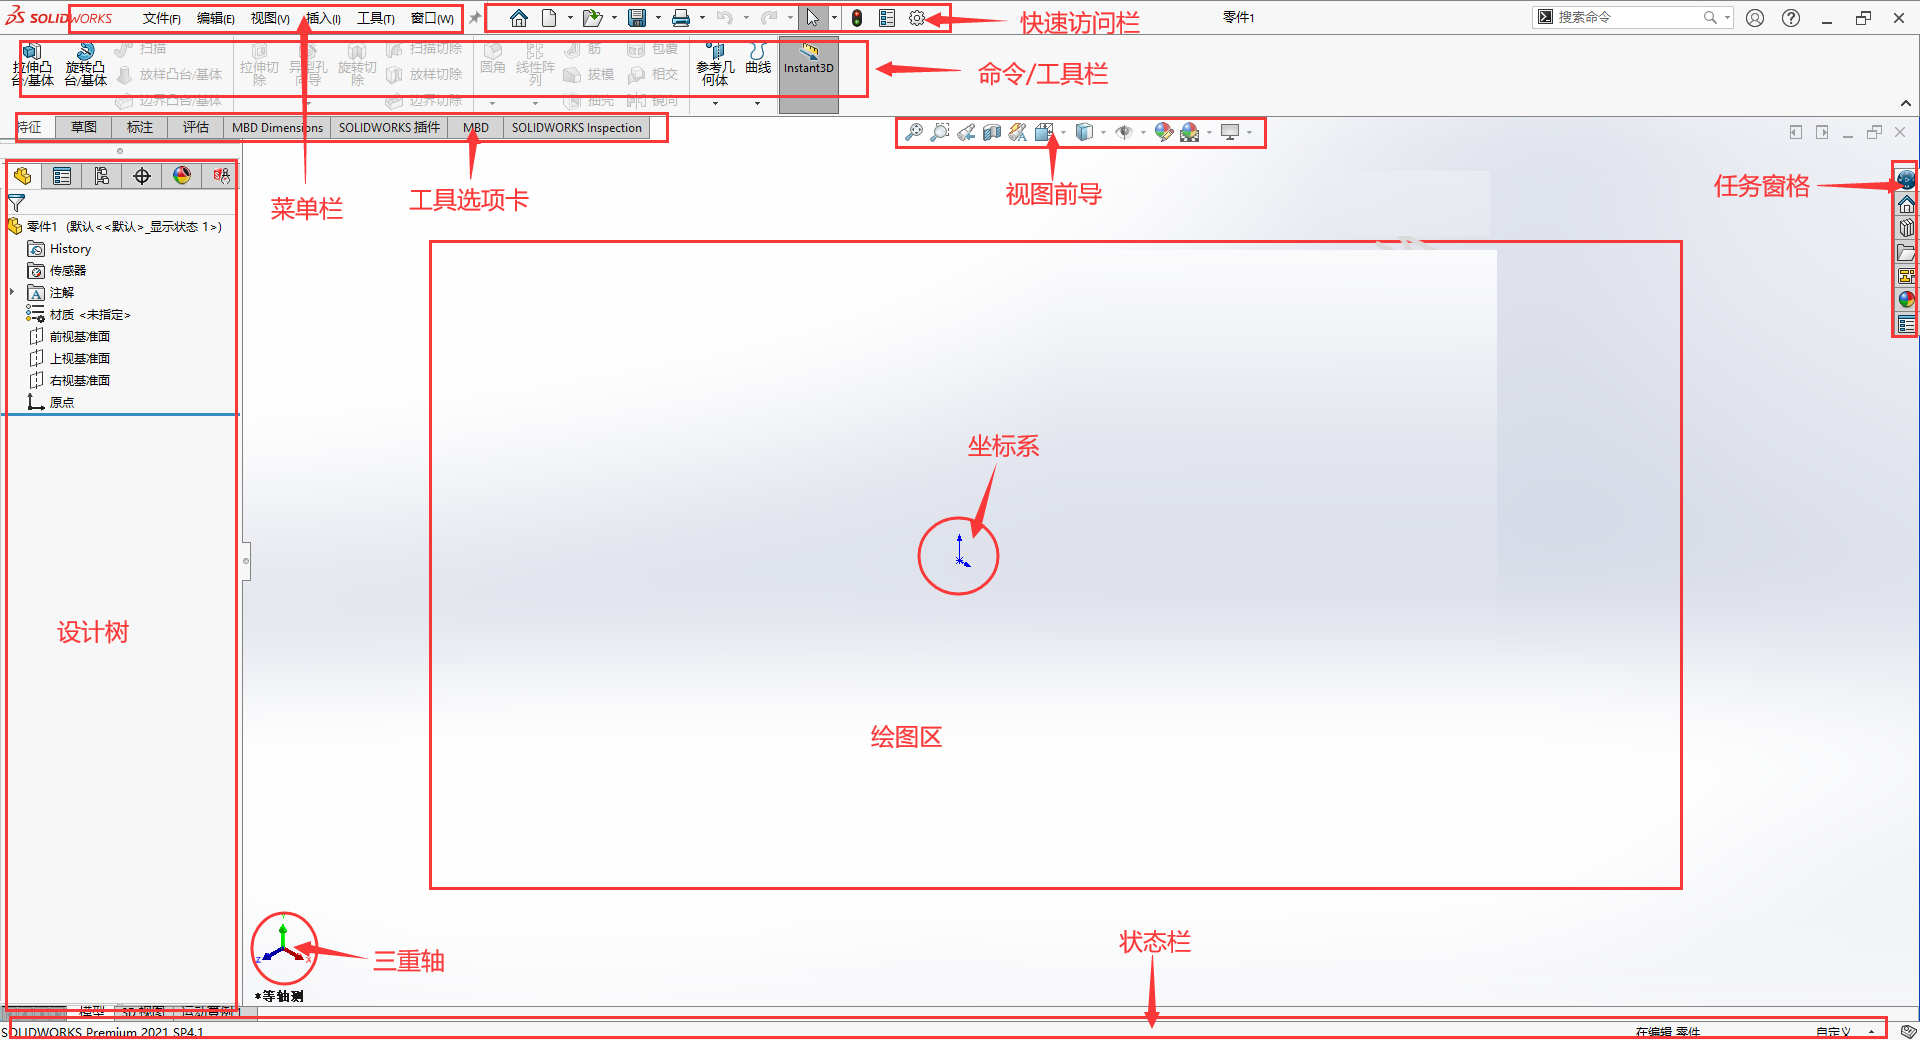This screenshot has height=1040, width=1920.
Task: Open Reference Geometry (参考几何体) tool
Action: [715, 65]
